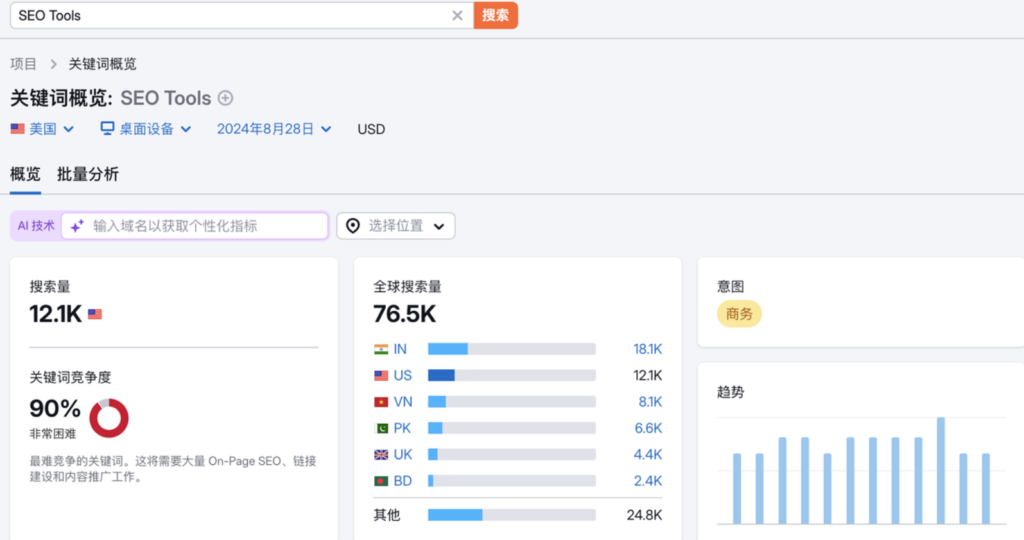Viewport: 1024px width, 540px height.
Task: Click the SEO Tools search text field
Action: point(230,15)
